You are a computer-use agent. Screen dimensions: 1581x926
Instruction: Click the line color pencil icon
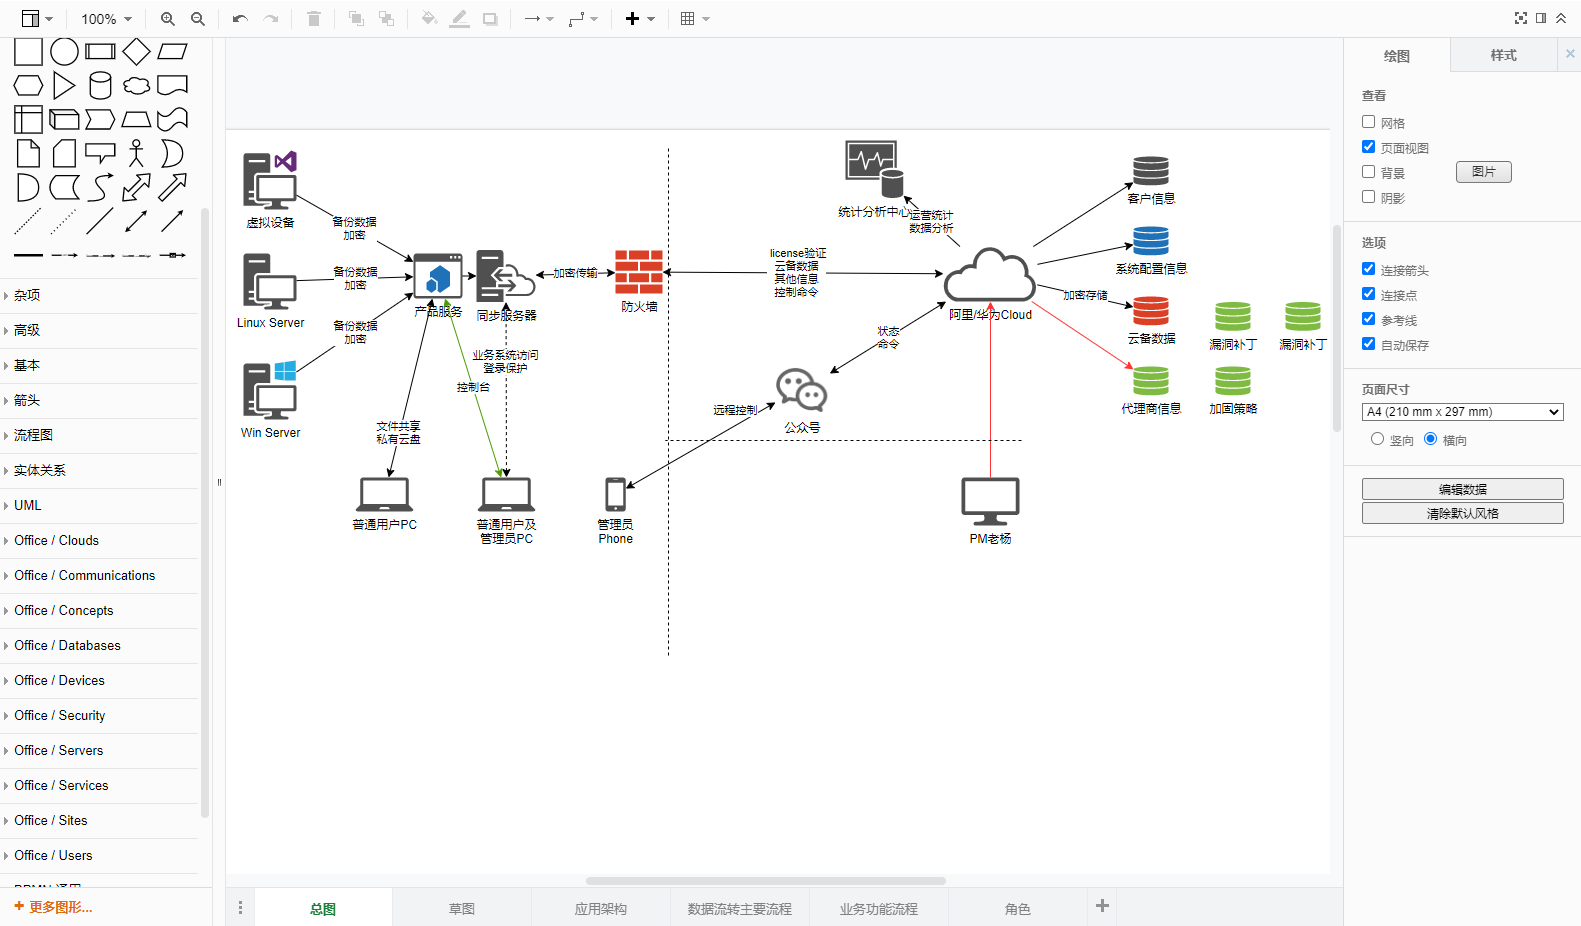click(x=460, y=19)
